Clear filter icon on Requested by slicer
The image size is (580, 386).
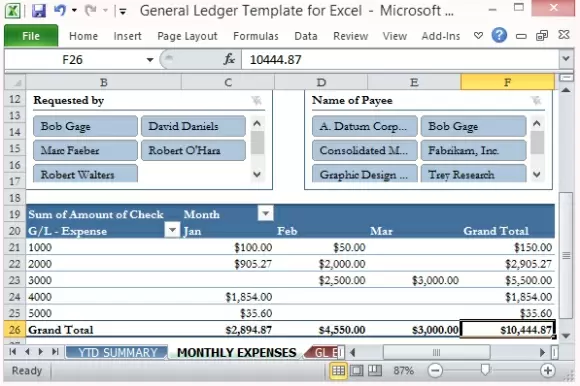click(x=256, y=100)
